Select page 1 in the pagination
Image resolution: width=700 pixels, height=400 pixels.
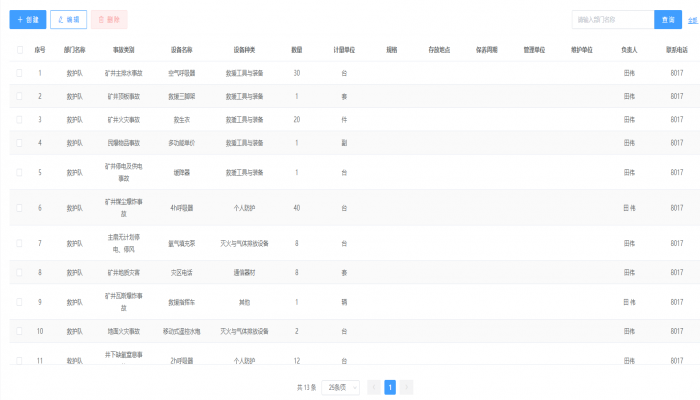click(390, 387)
